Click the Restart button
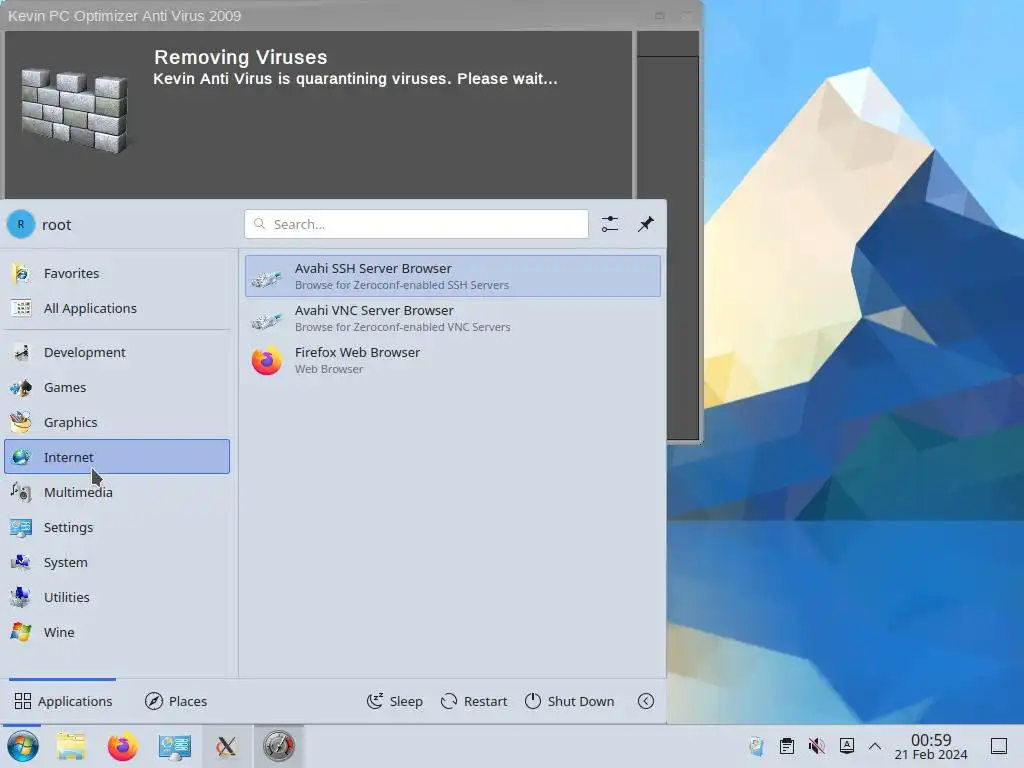Viewport: 1024px width, 768px height. 474,701
